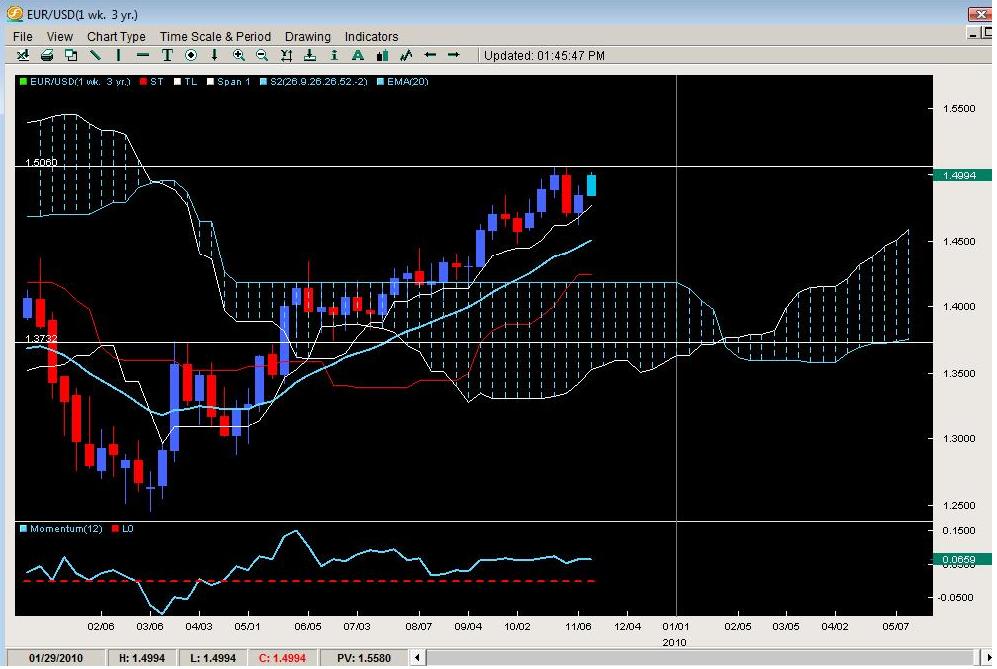Click the application logo icon in title bar
The width and height of the screenshot is (997, 669).
pyautogui.click(x=15, y=13)
